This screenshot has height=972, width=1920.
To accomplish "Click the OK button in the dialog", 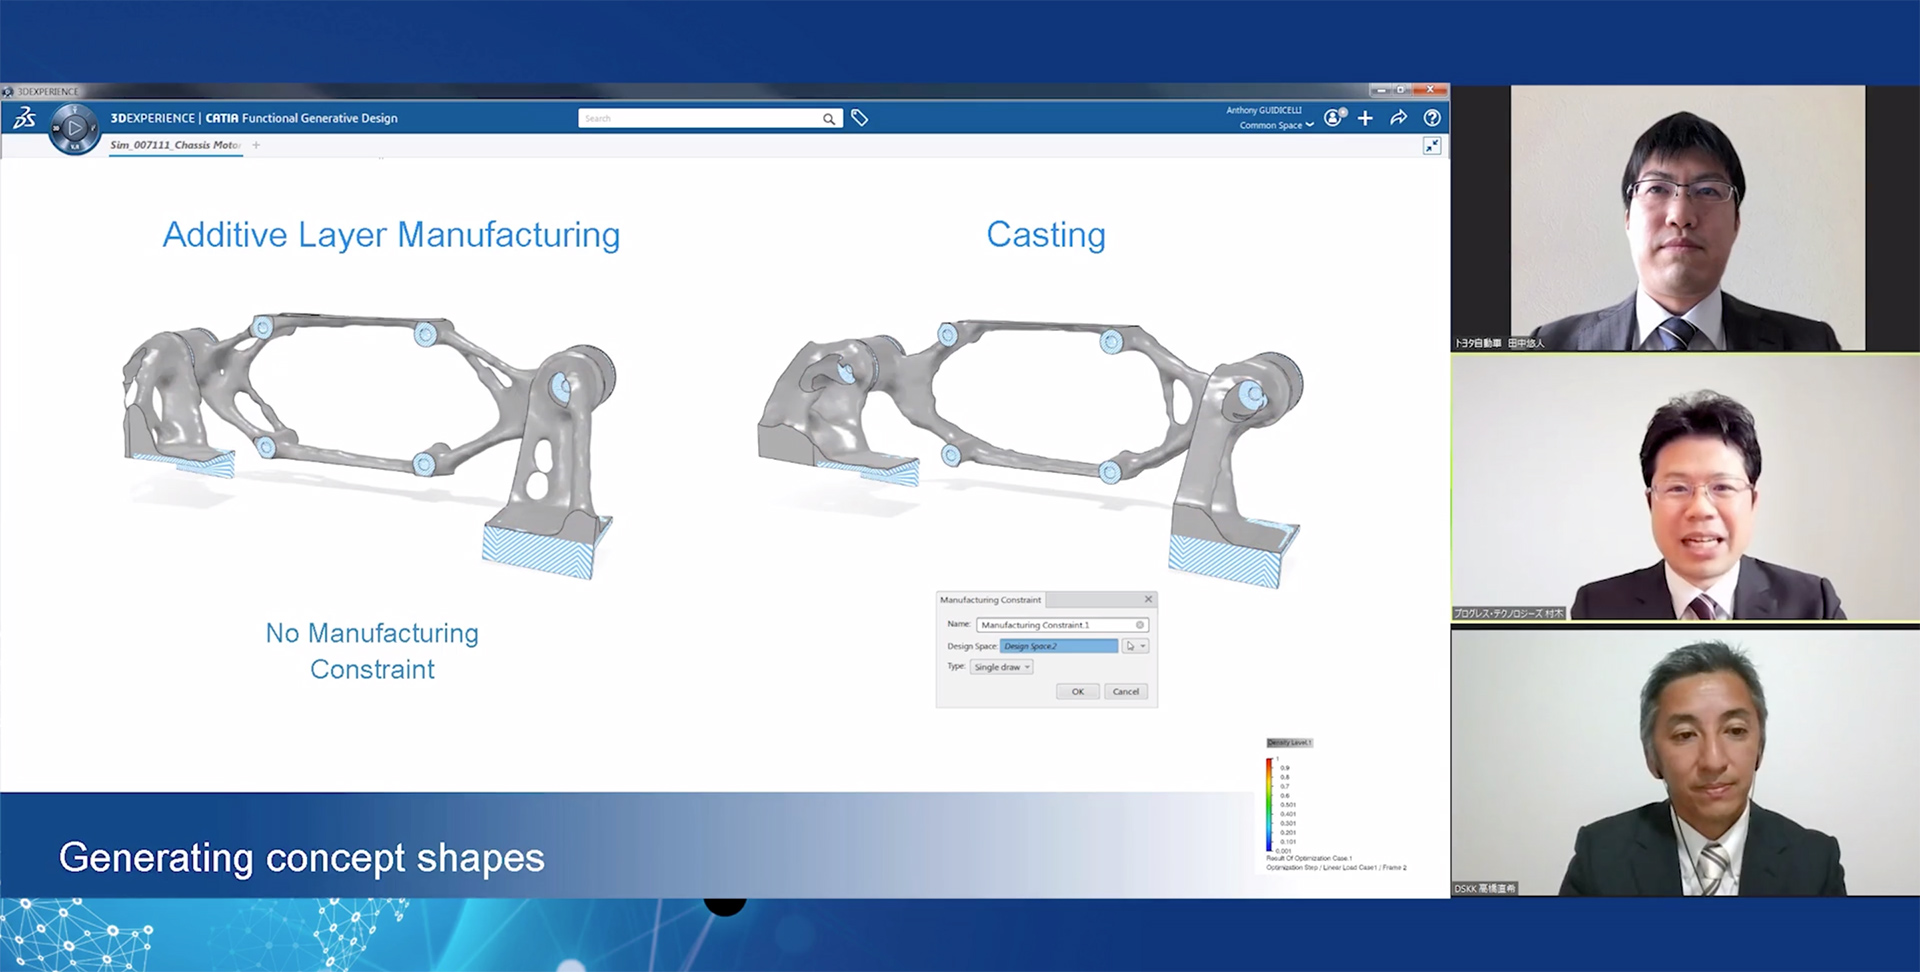I will [x=1078, y=691].
